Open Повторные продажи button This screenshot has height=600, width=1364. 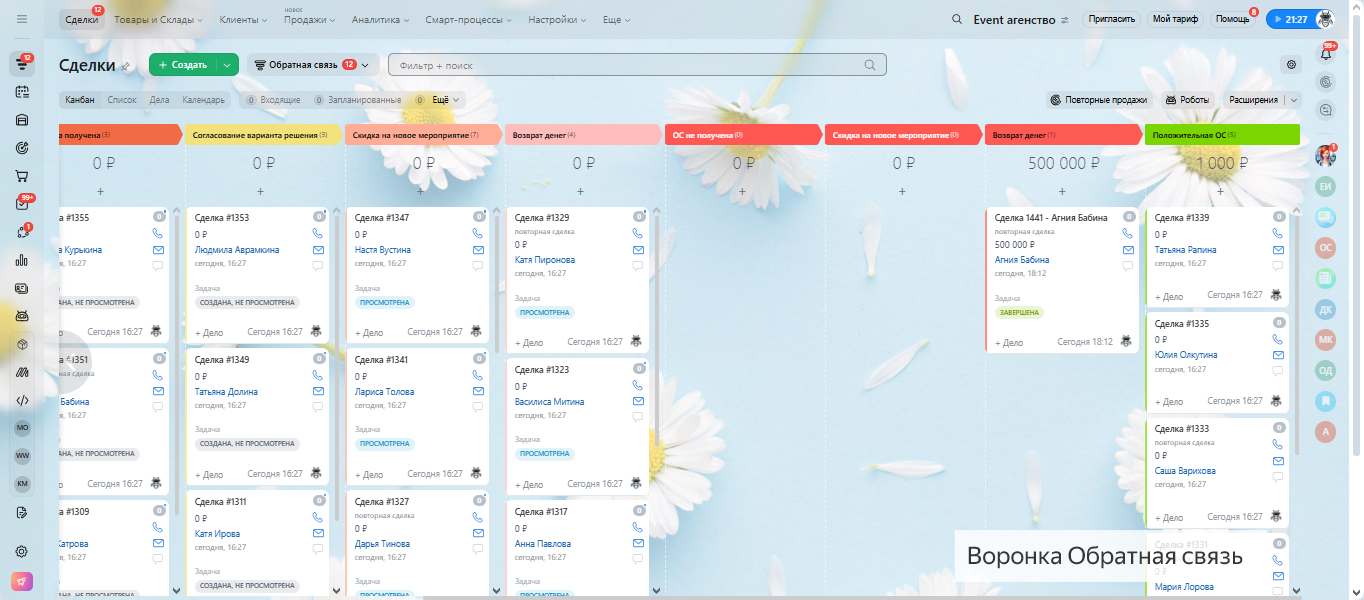tap(1099, 100)
